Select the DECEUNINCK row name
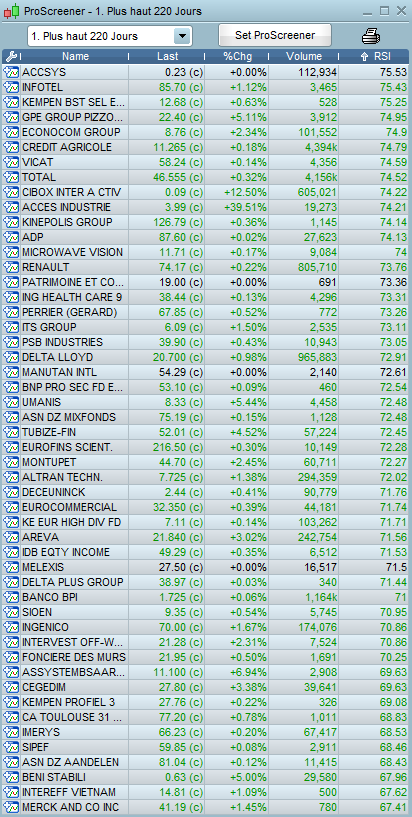 pos(54,492)
